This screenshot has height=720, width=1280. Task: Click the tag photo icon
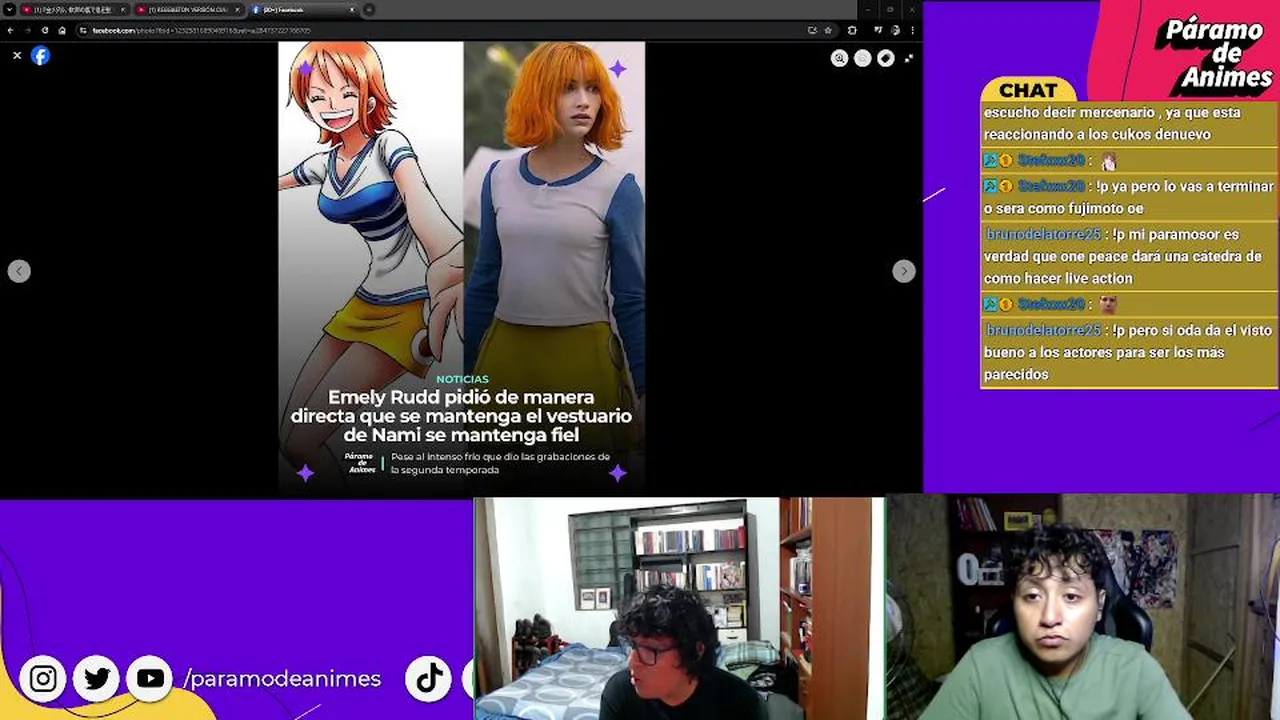coord(886,58)
